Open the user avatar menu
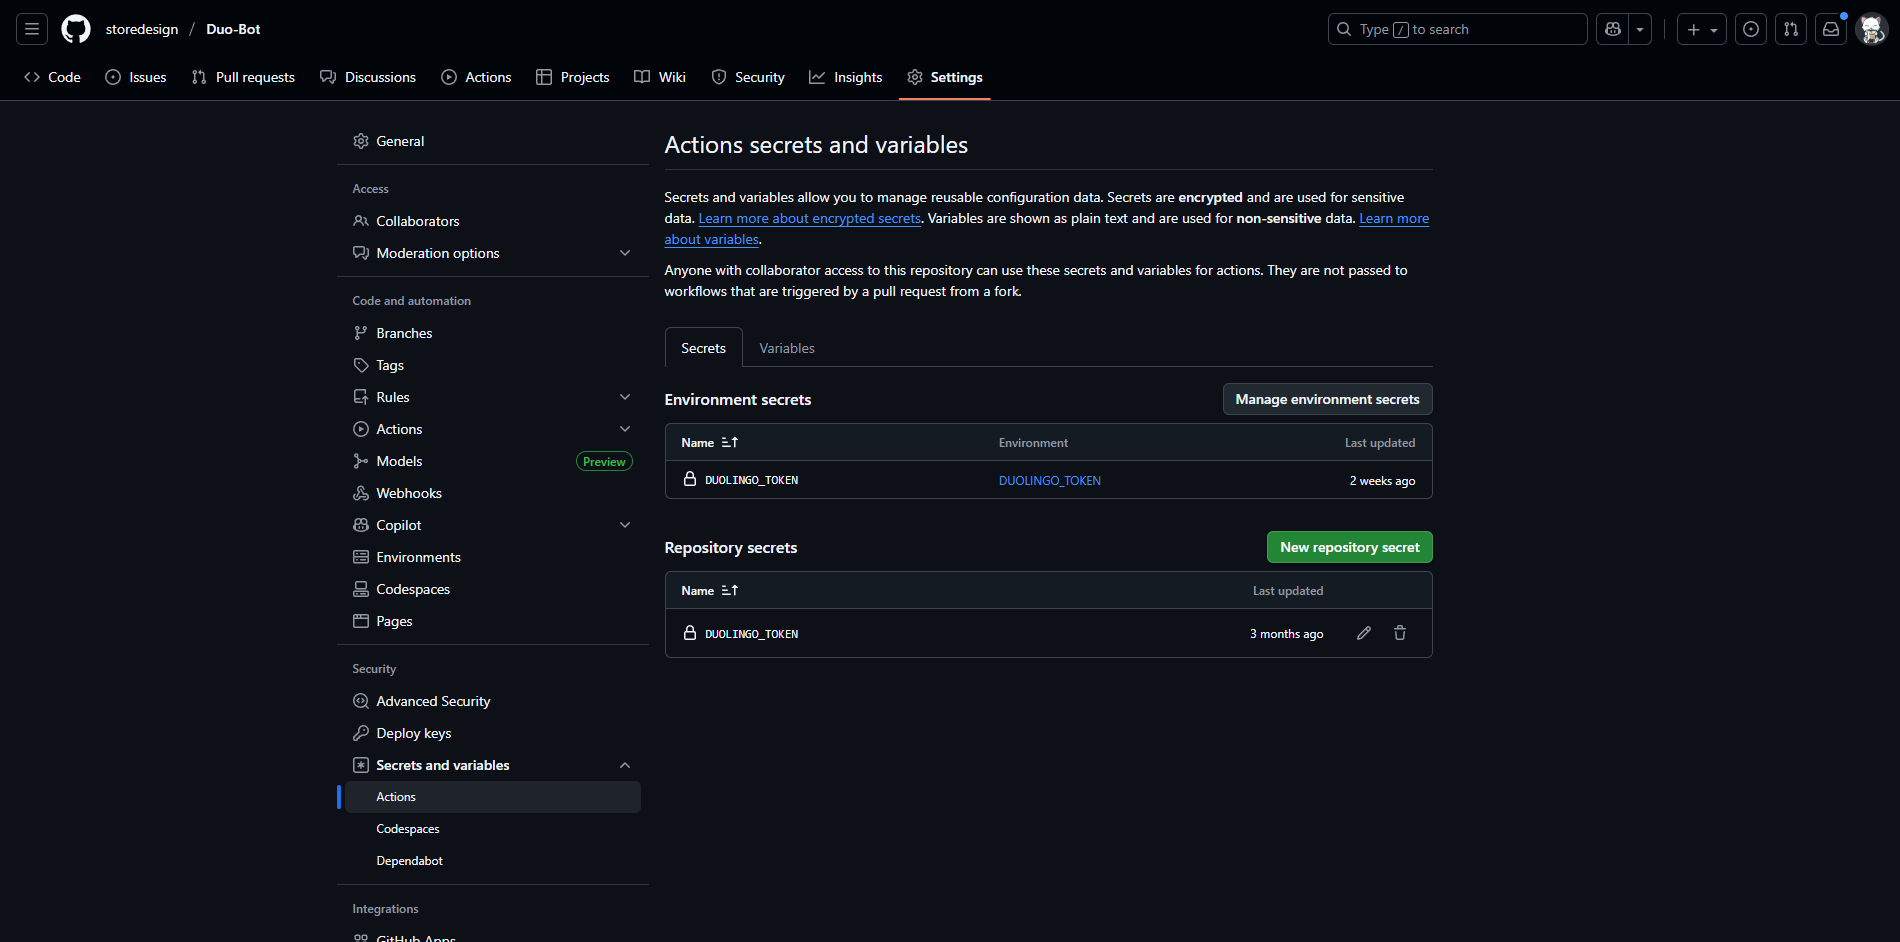The image size is (1900, 942). click(1871, 29)
